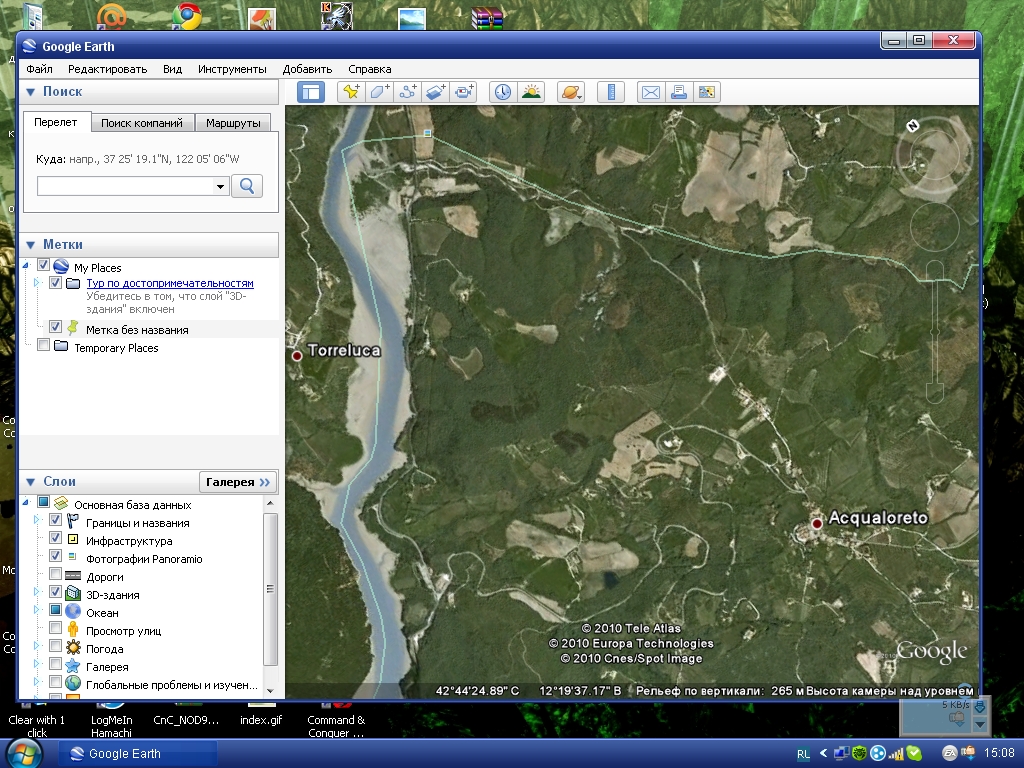The width and height of the screenshot is (1024, 768).
Task: Enable the 'Погода' layer checkbox
Action: [x=56, y=646]
